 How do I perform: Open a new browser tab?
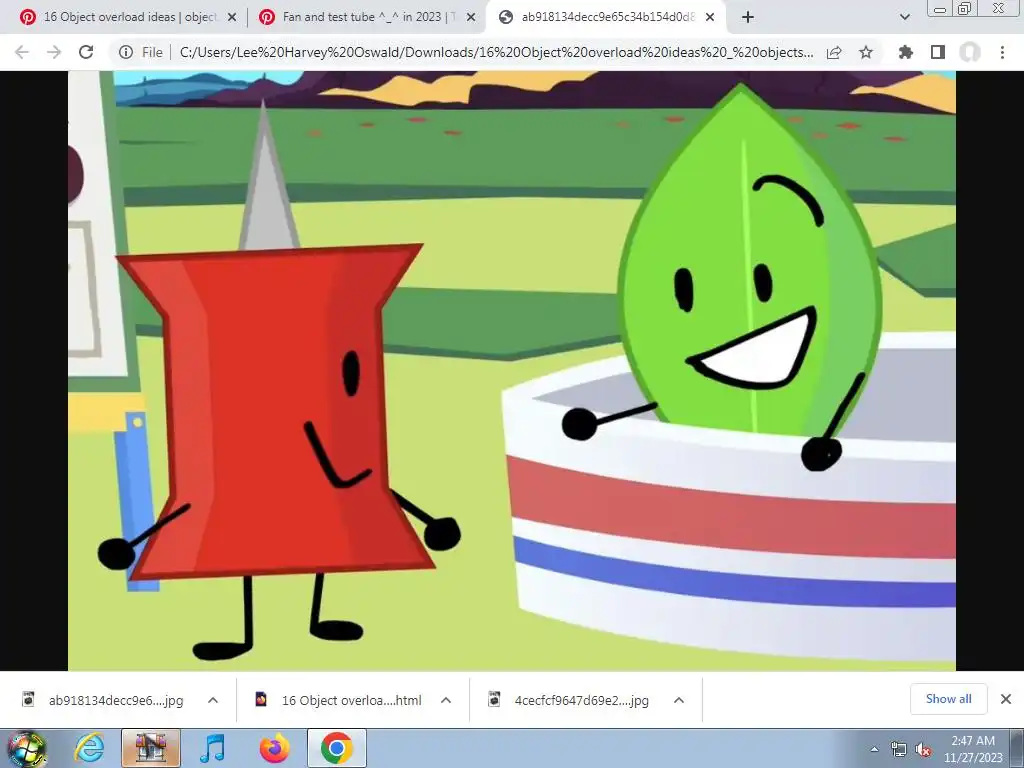(748, 17)
